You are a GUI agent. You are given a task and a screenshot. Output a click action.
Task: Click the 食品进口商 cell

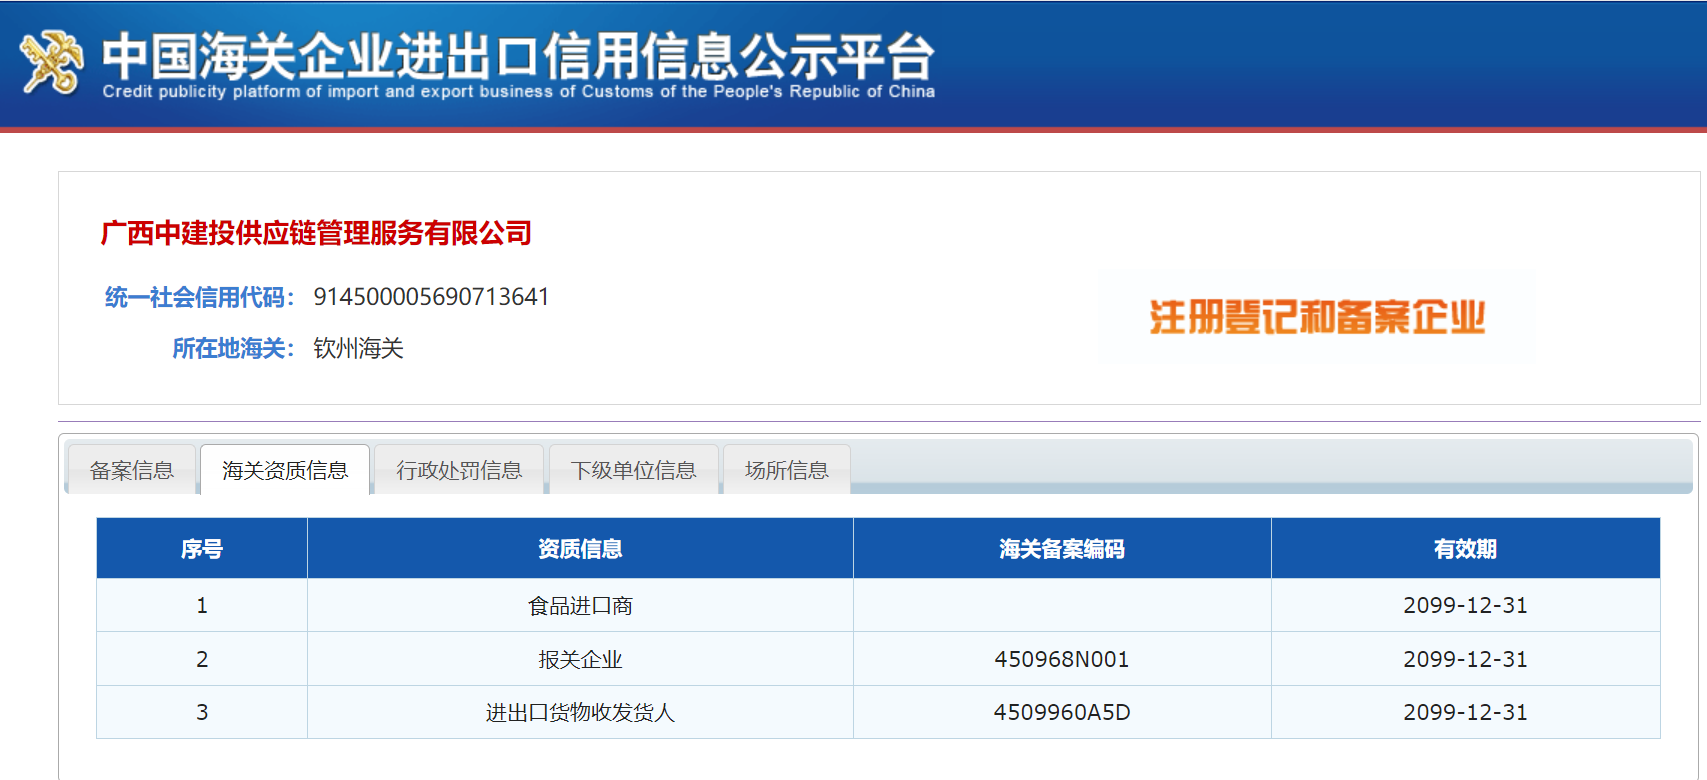pyautogui.click(x=580, y=605)
